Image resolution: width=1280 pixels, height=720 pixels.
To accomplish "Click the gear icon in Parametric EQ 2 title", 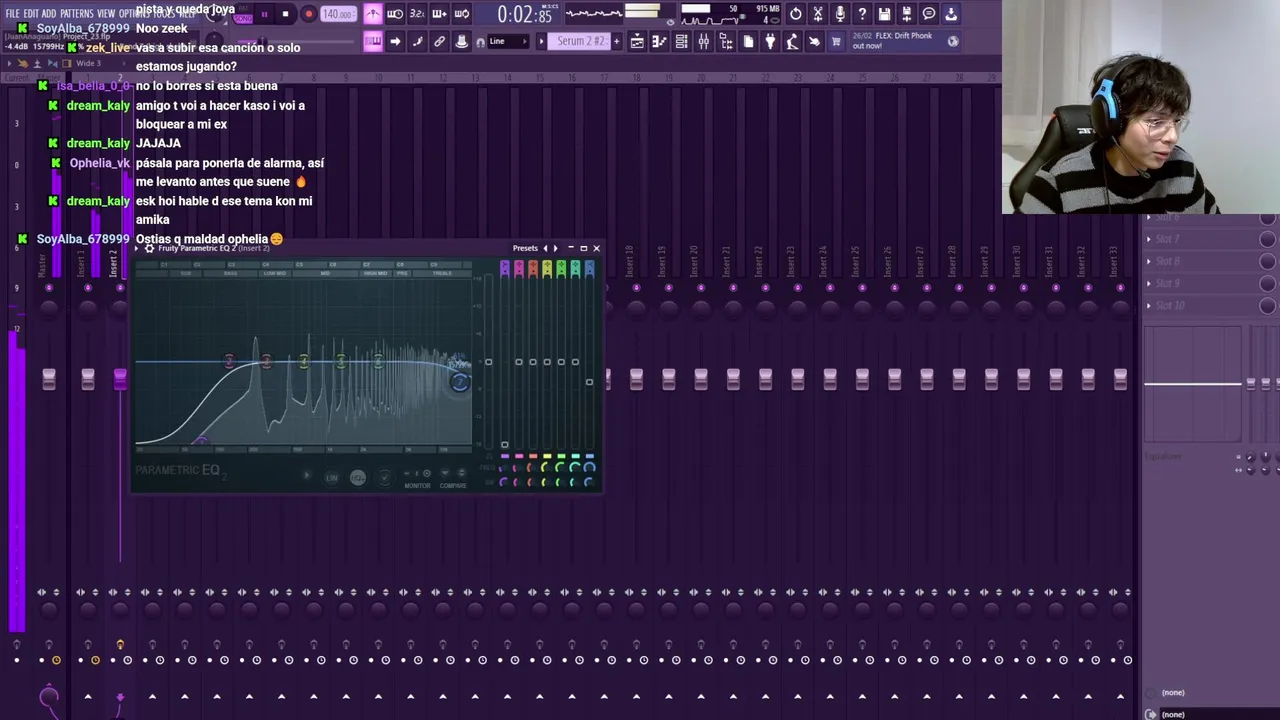I will (x=149, y=248).
